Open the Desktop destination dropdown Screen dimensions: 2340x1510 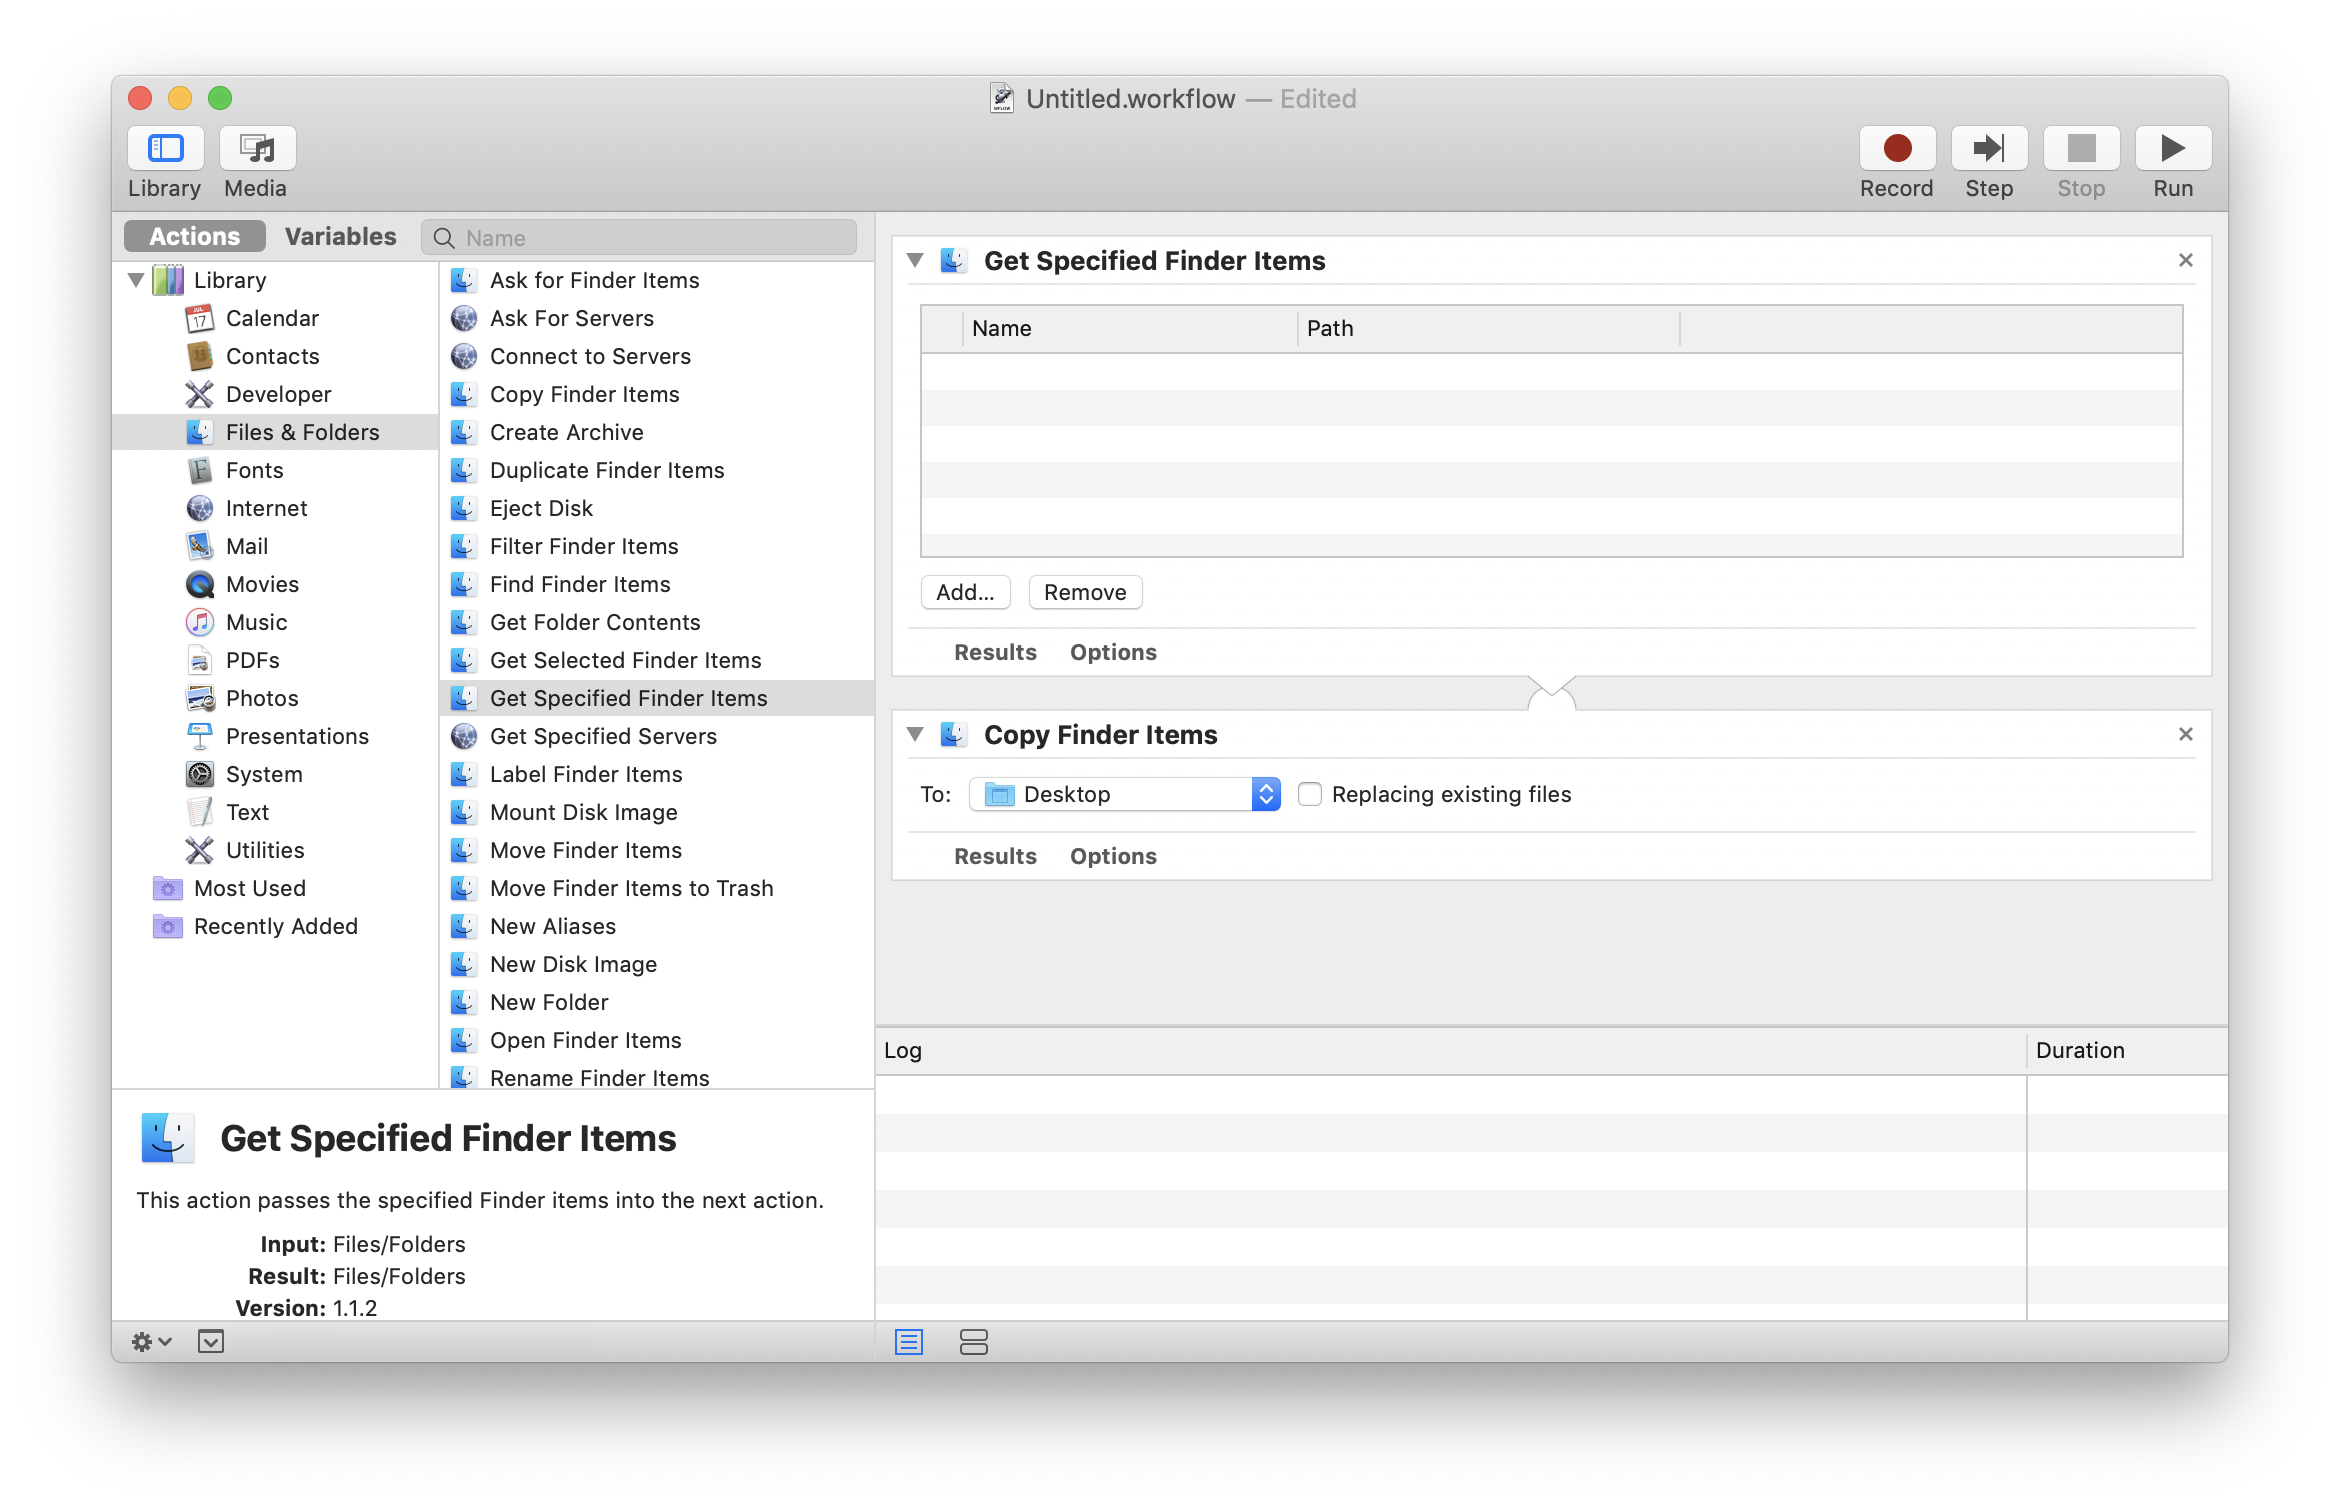coord(1125,794)
